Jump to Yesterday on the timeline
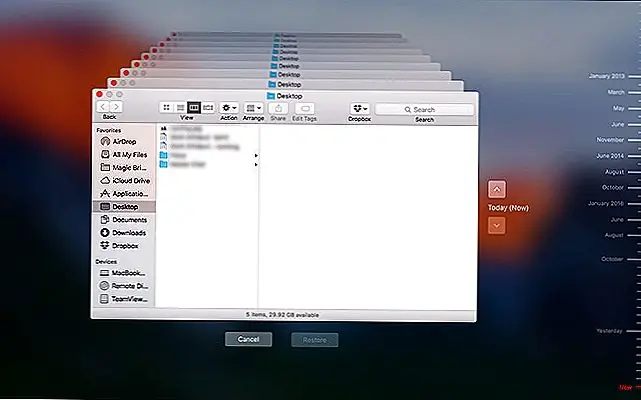 coord(609,331)
